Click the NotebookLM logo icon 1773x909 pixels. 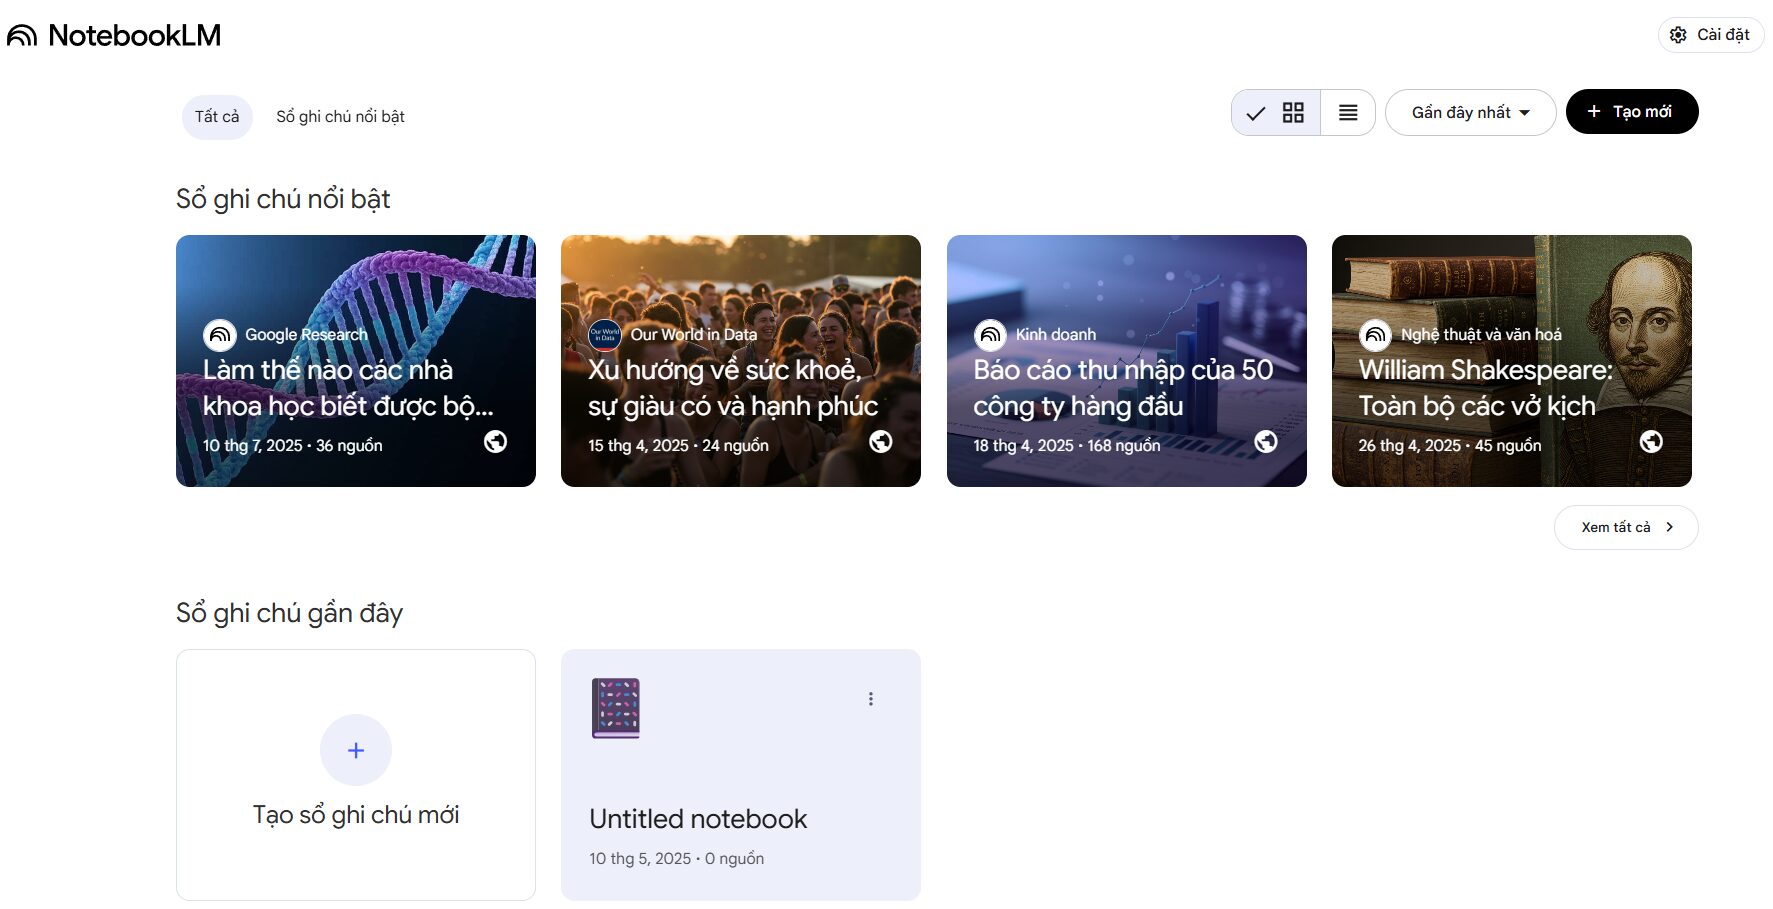[x=22, y=36]
